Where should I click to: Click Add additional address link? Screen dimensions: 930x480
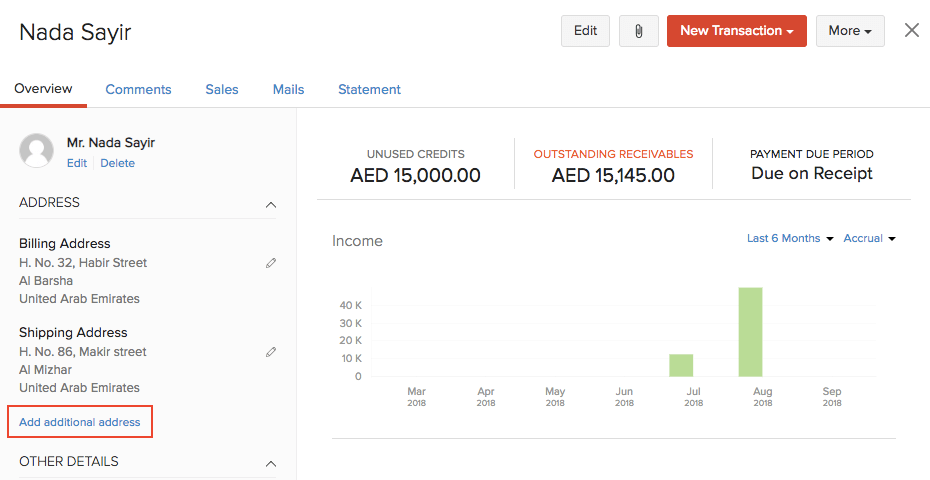(x=80, y=422)
